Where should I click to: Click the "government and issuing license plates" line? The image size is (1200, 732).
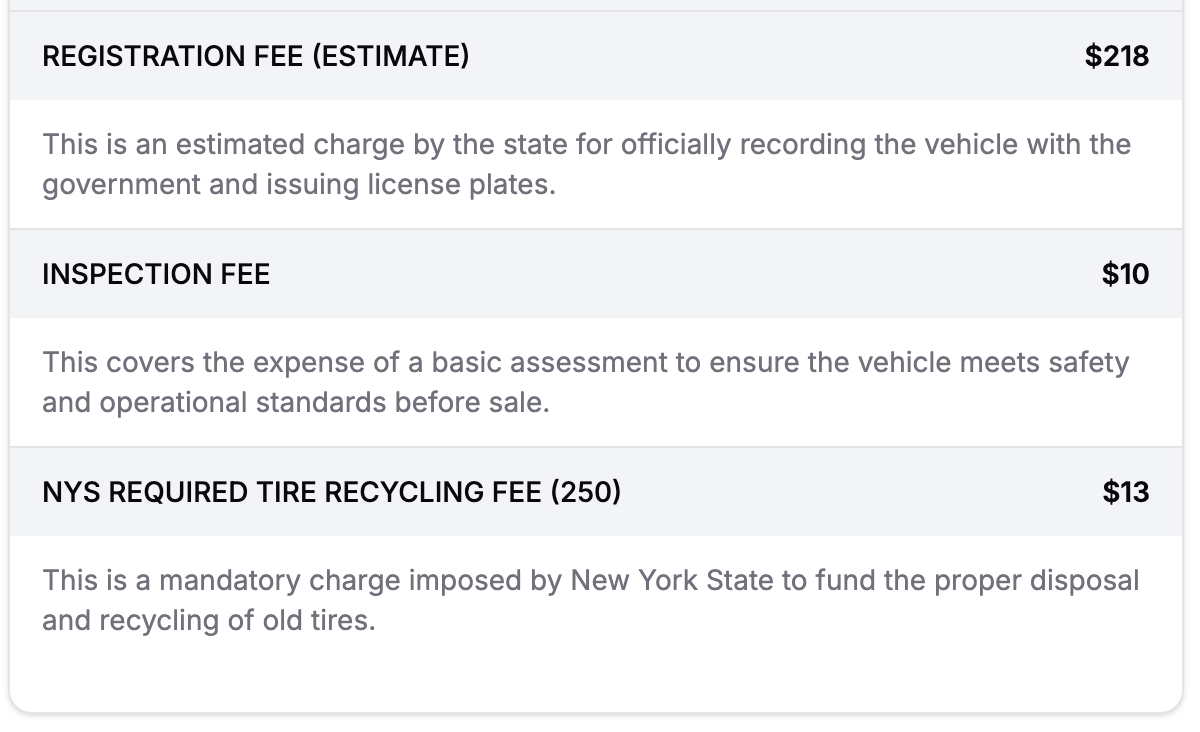(298, 185)
